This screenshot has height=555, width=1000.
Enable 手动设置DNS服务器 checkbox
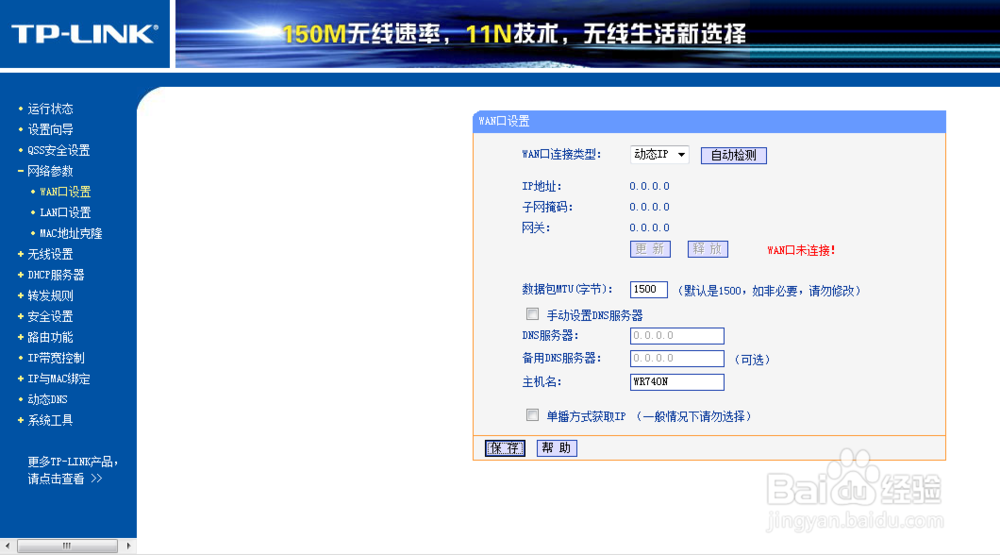point(533,314)
